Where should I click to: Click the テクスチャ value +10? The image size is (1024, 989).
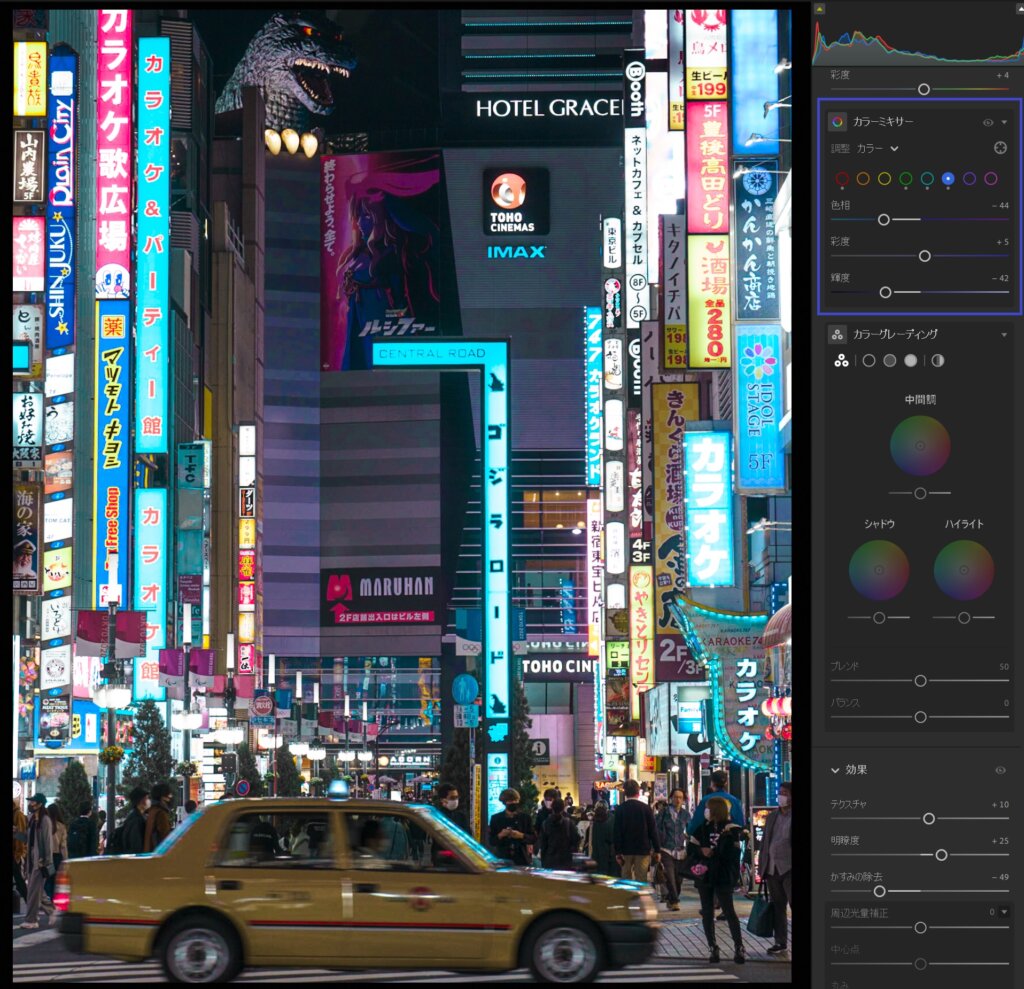[x=1000, y=804]
